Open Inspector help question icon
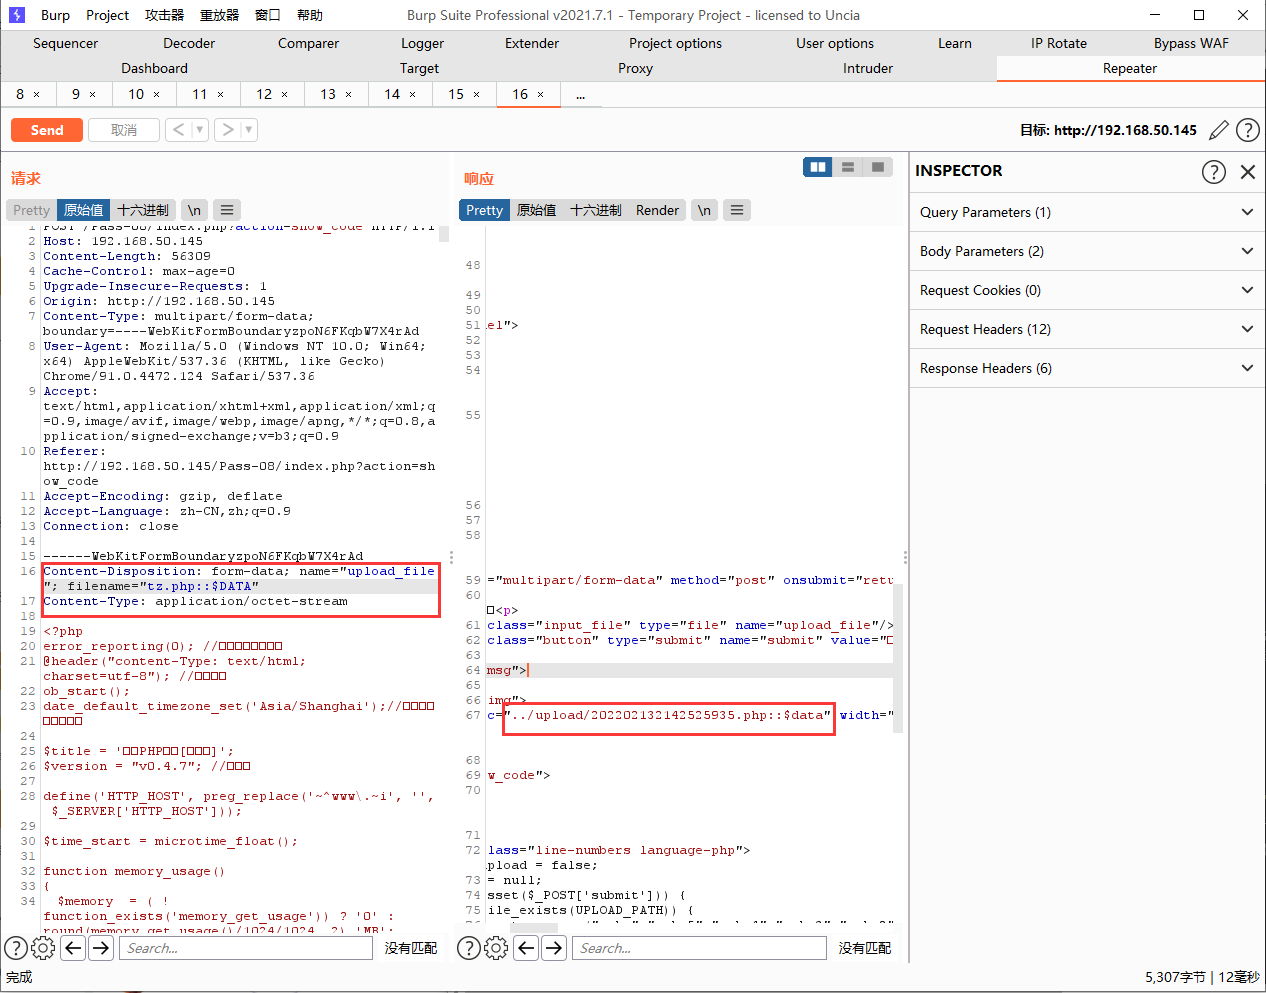The width and height of the screenshot is (1266, 993). point(1213,171)
